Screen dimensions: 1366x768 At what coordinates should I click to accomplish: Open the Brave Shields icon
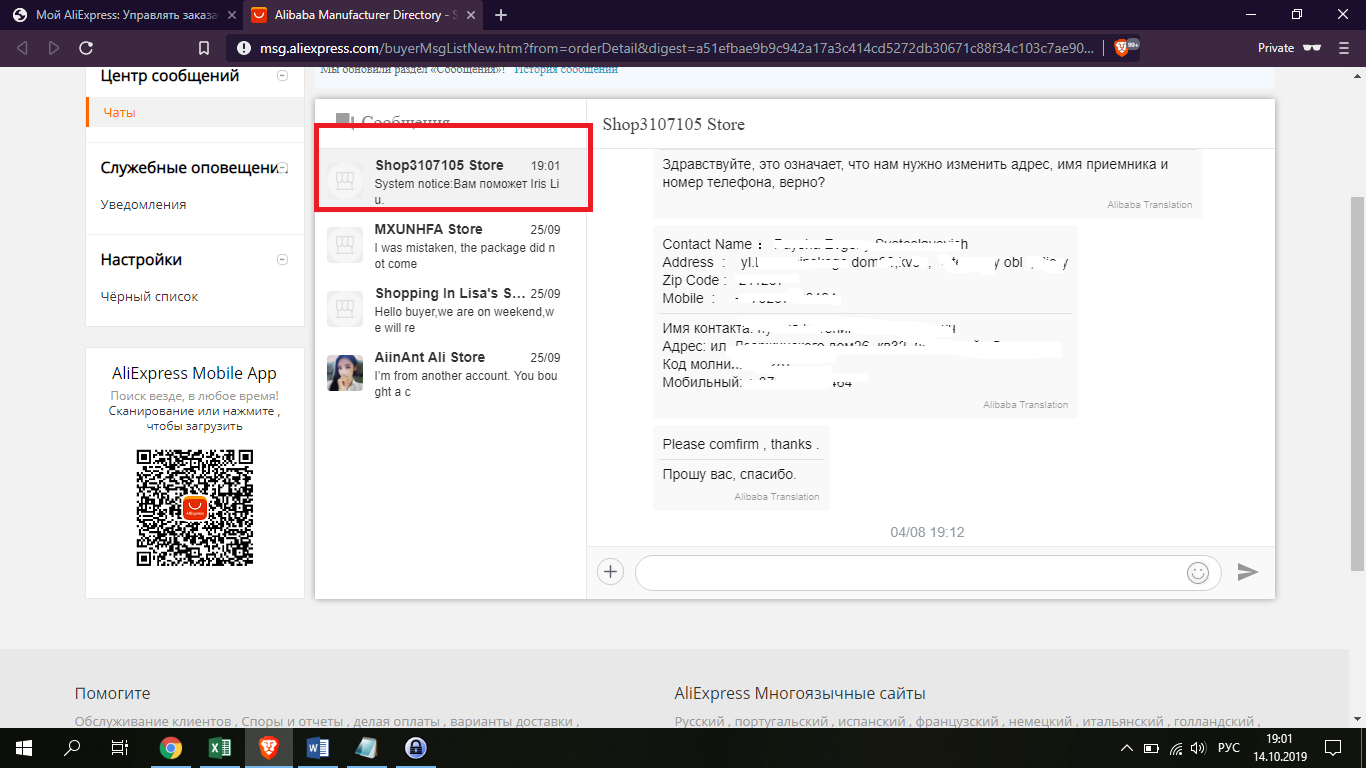tap(1121, 48)
